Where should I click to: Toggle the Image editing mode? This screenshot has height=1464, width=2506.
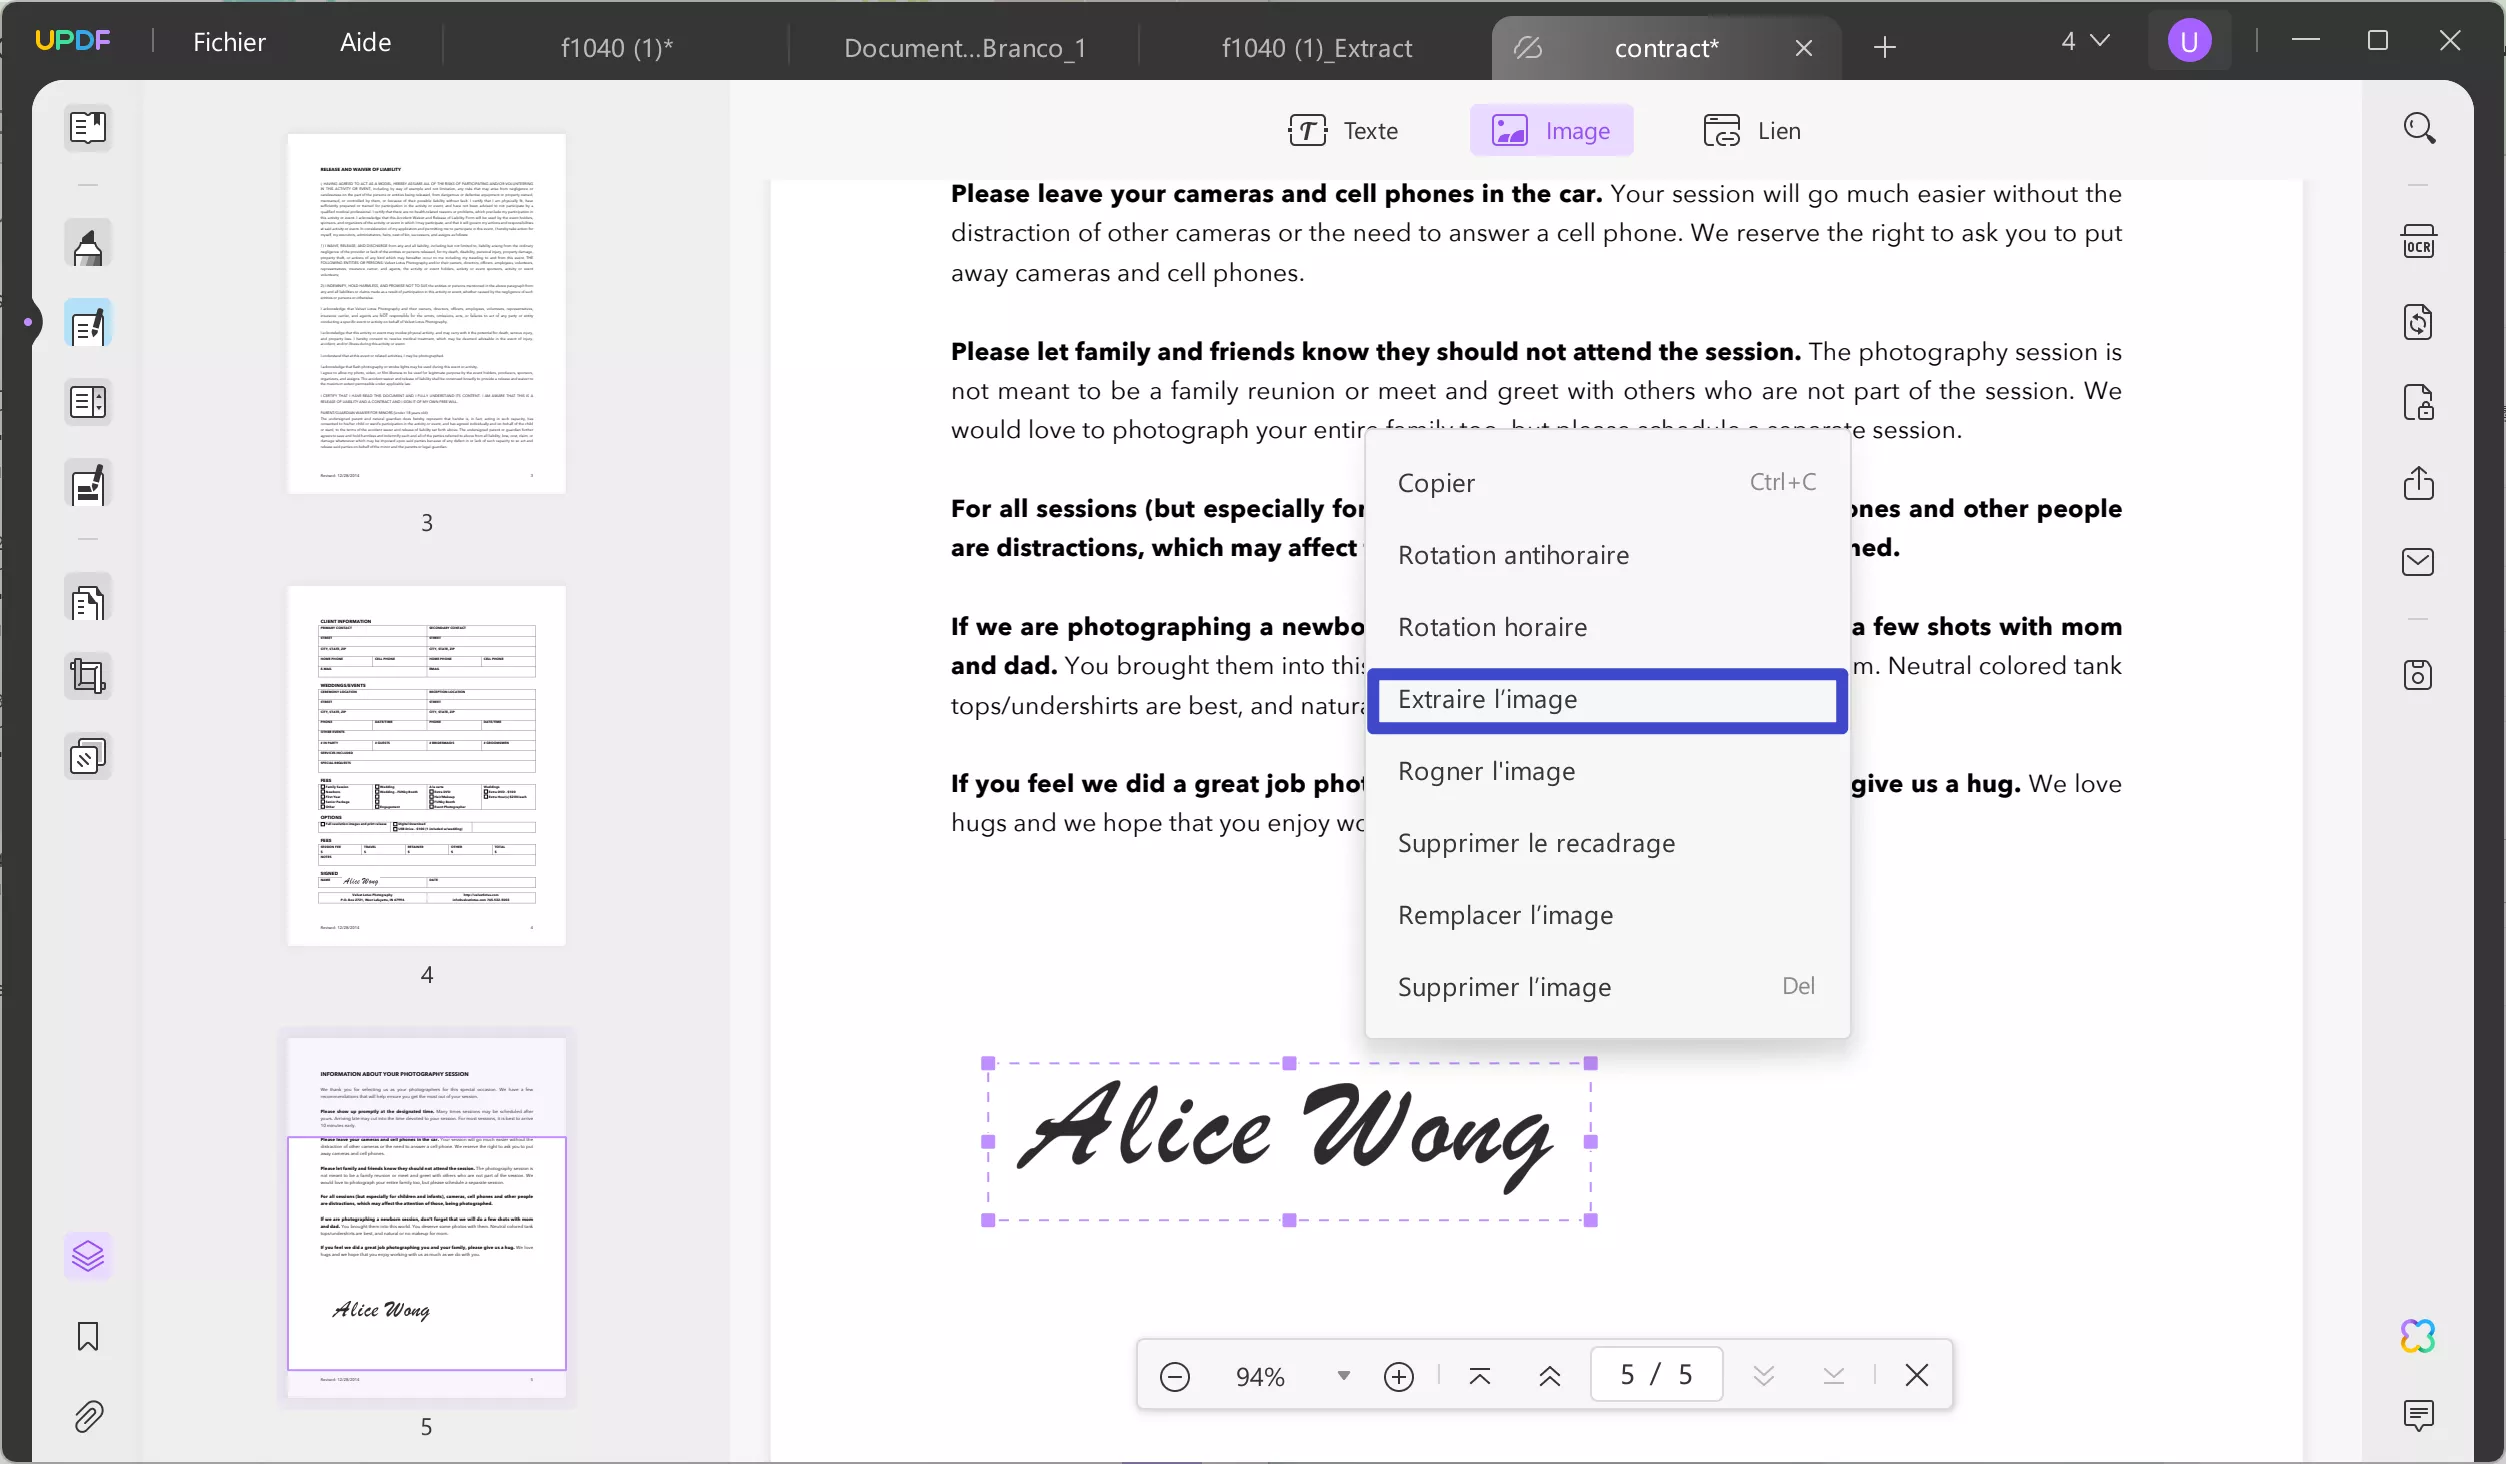tap(1551, 131)
